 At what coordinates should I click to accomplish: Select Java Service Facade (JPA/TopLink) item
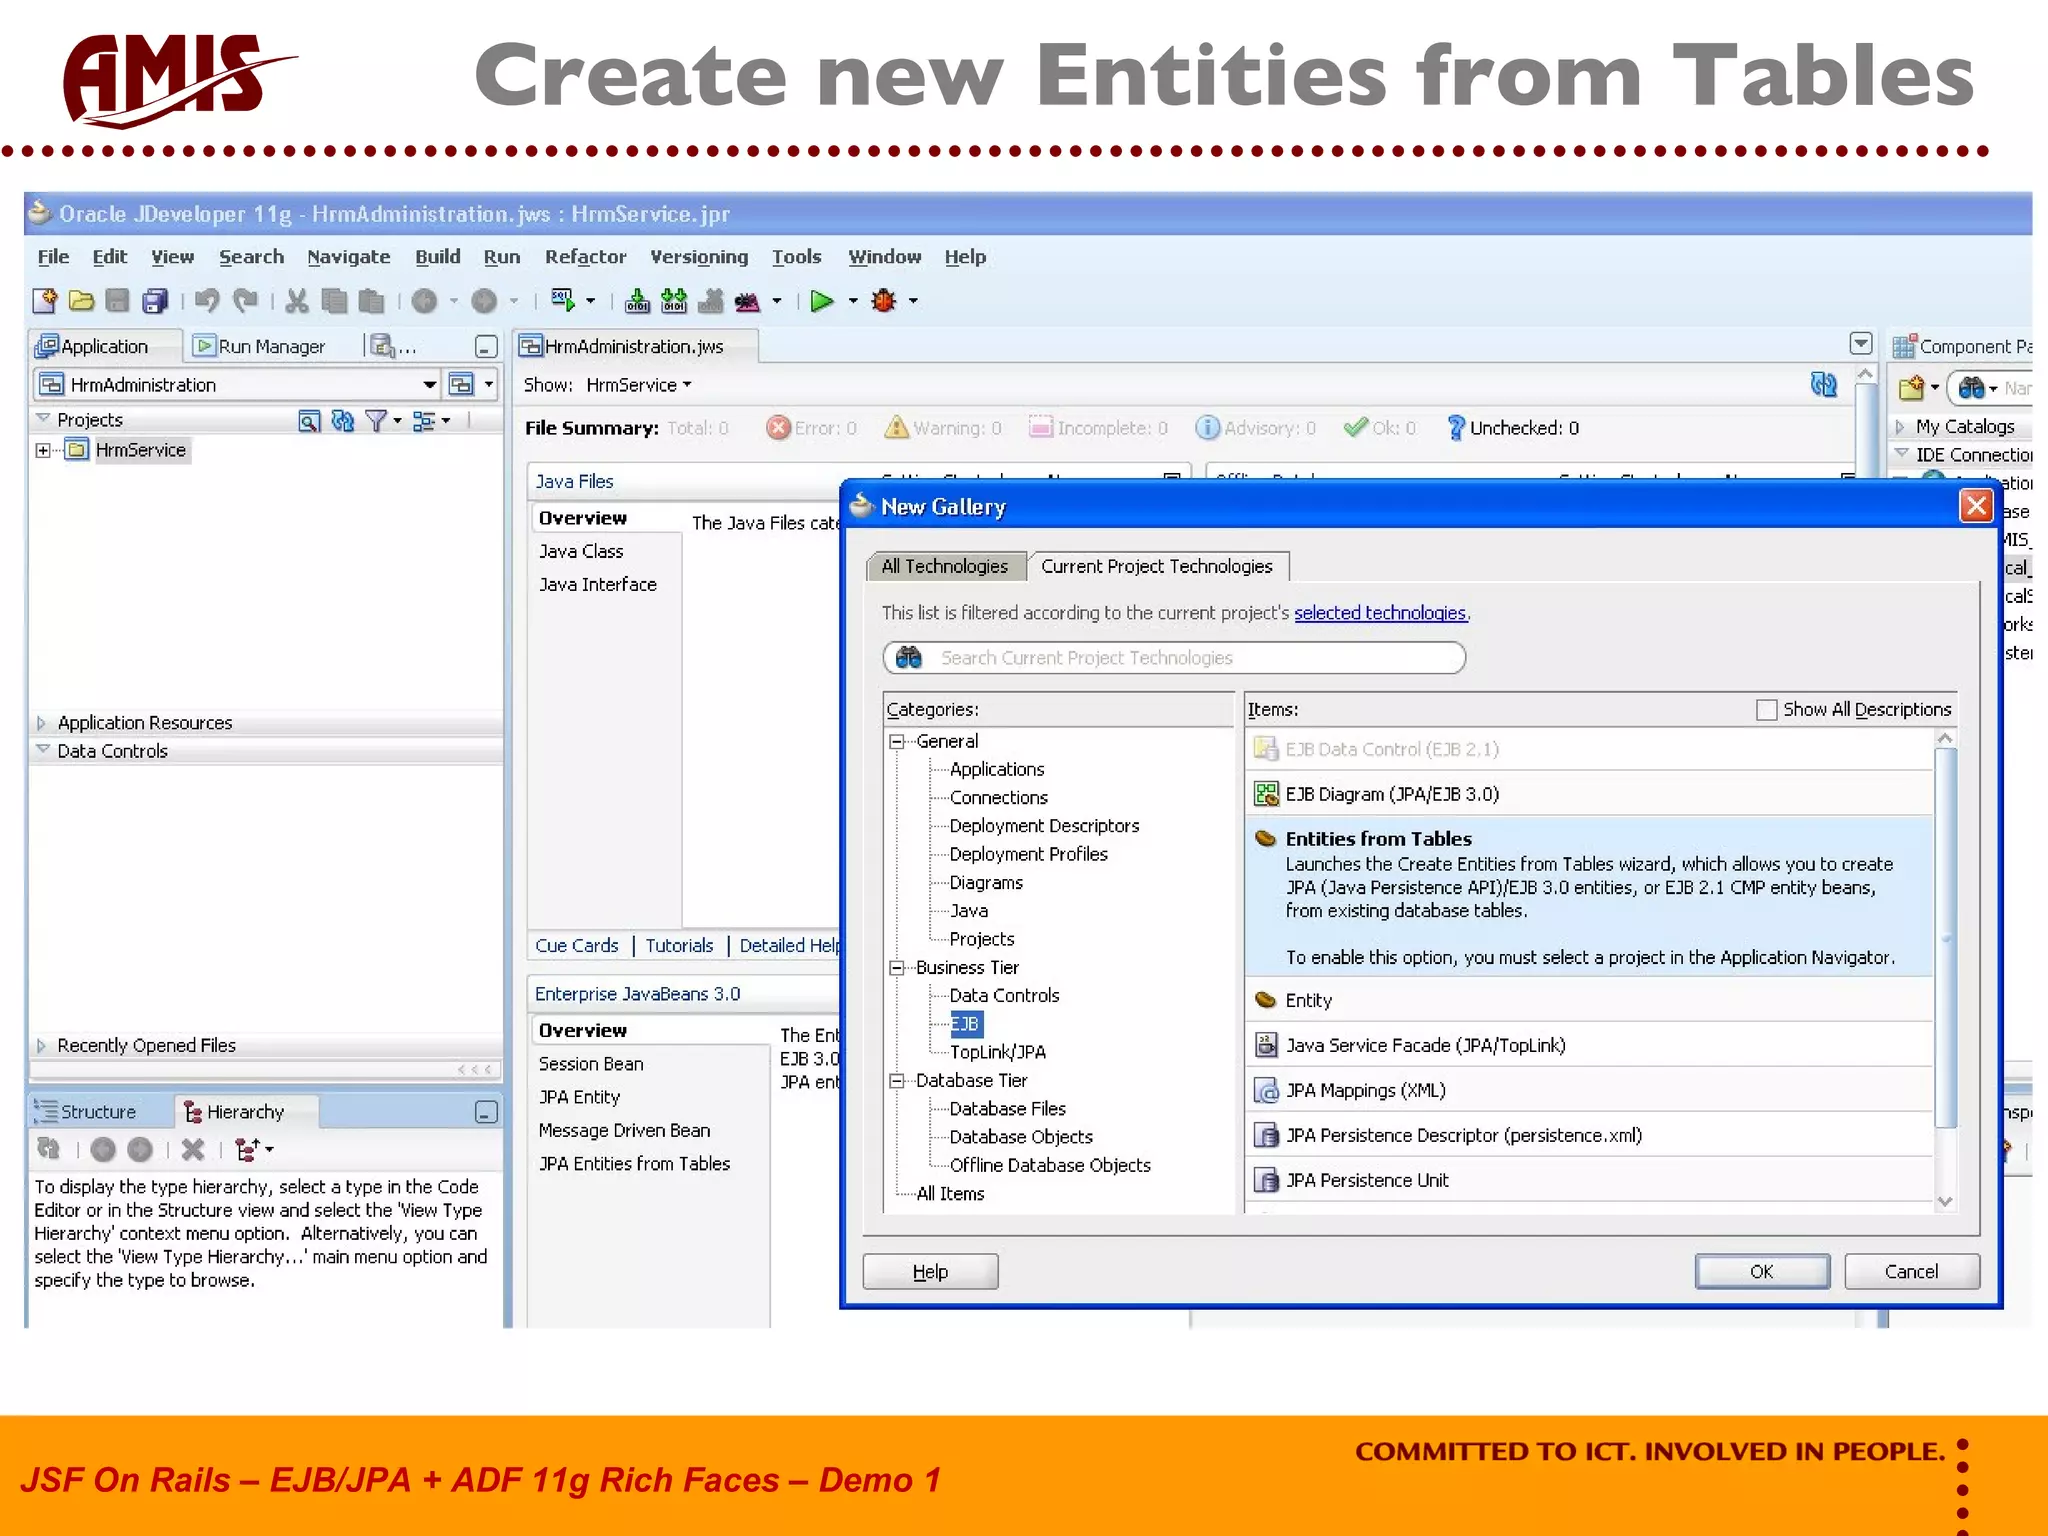click(x=1589, y=1045)
